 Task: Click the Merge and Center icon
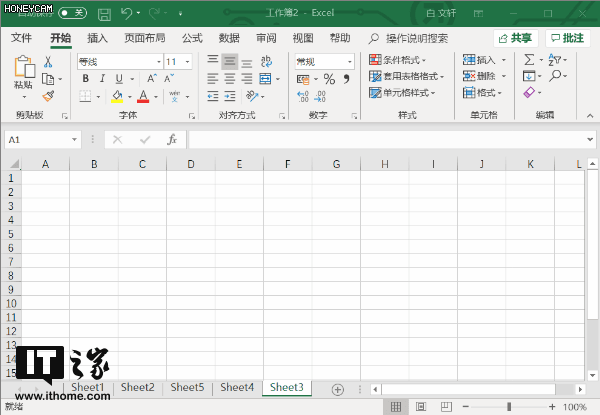[x=265, y=79]
